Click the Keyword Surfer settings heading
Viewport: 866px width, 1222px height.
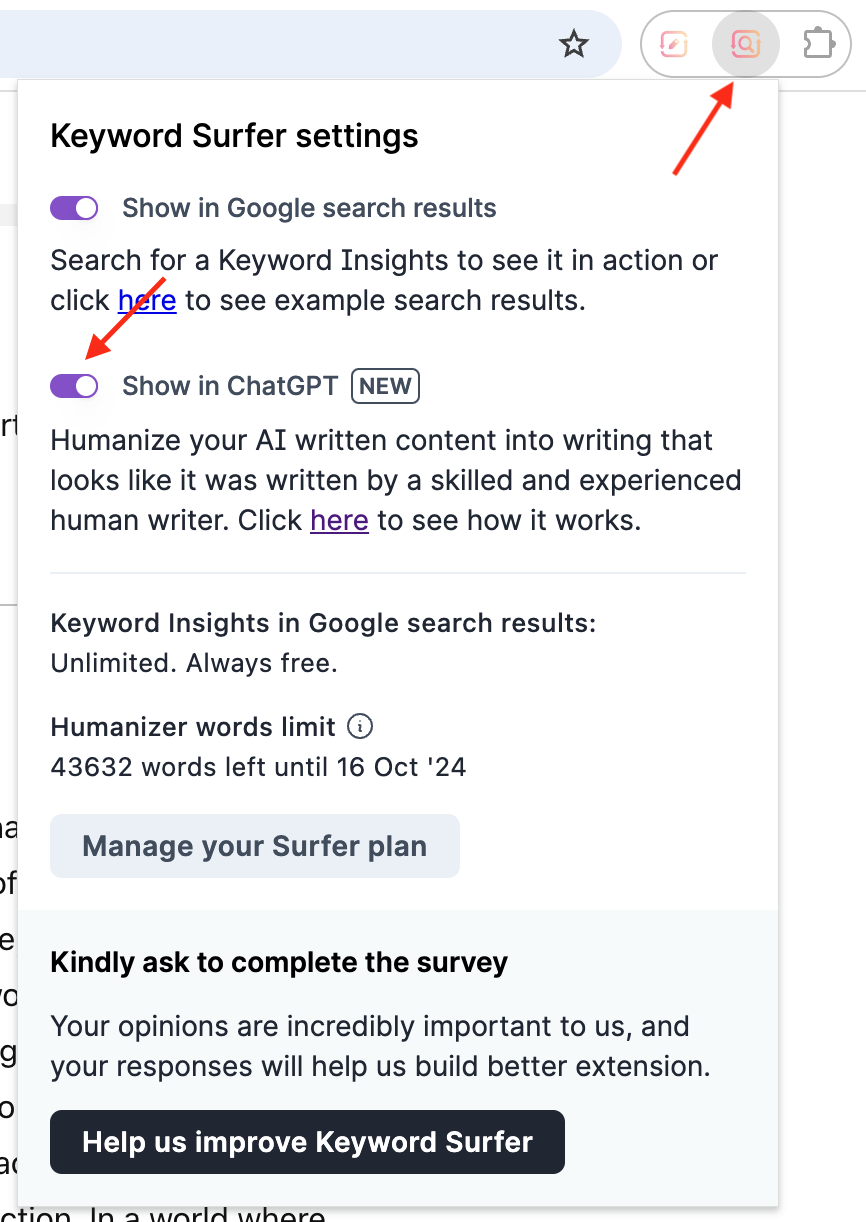click(x=234, y=136)
